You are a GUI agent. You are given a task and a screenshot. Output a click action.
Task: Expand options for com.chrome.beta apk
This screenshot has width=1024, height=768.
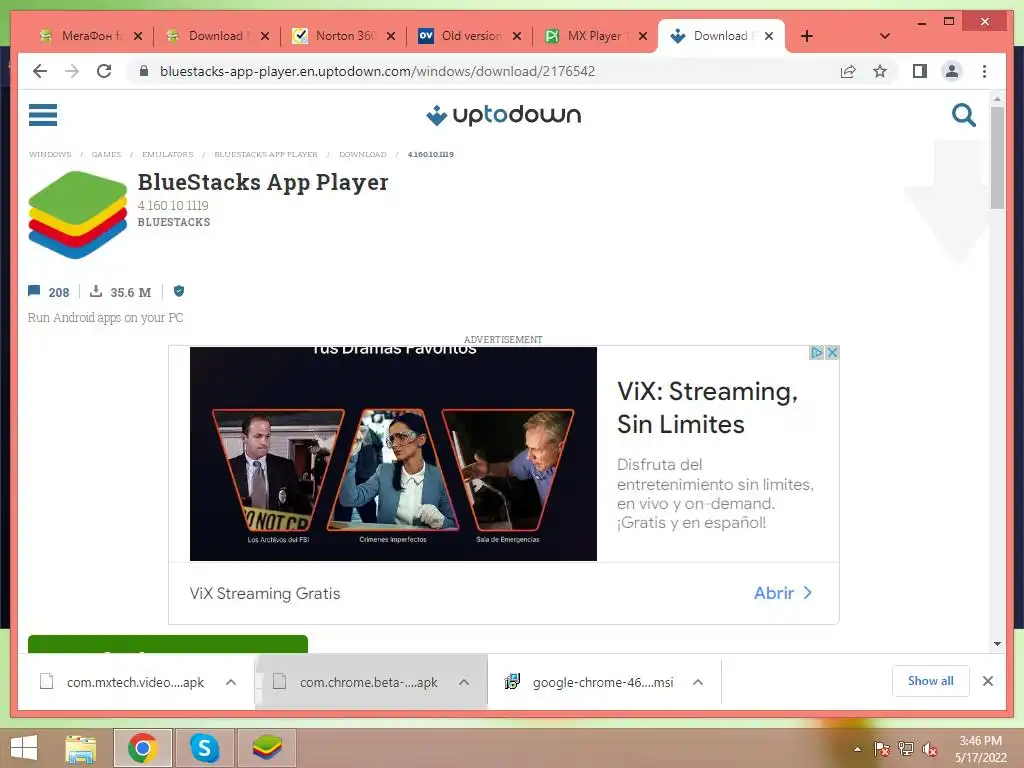pyautogui.click(x=464, y=682)
